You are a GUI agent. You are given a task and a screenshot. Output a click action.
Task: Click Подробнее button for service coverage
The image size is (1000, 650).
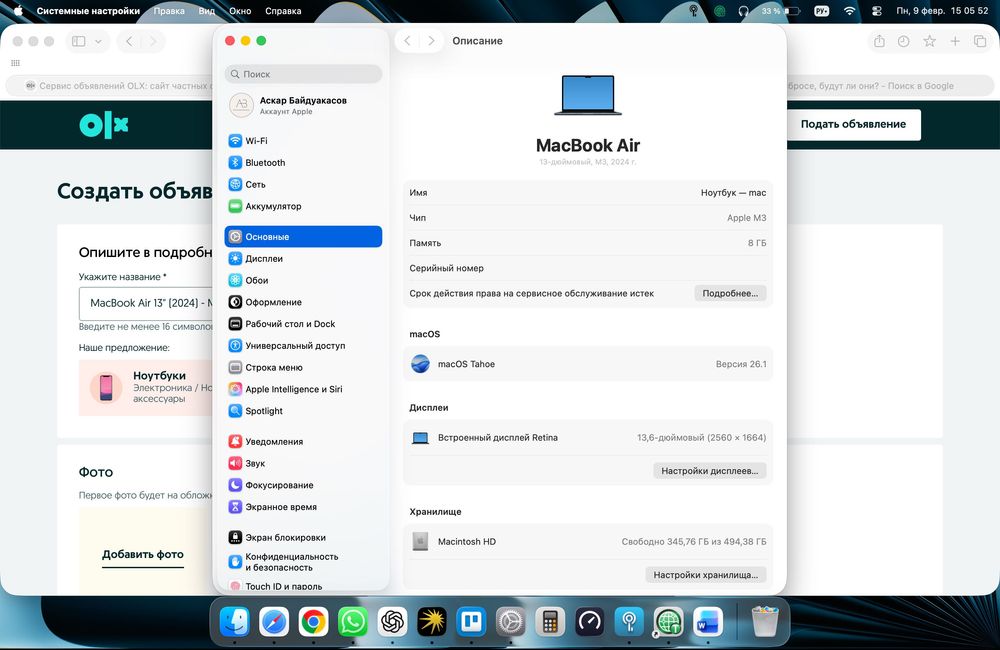(730, 293)
